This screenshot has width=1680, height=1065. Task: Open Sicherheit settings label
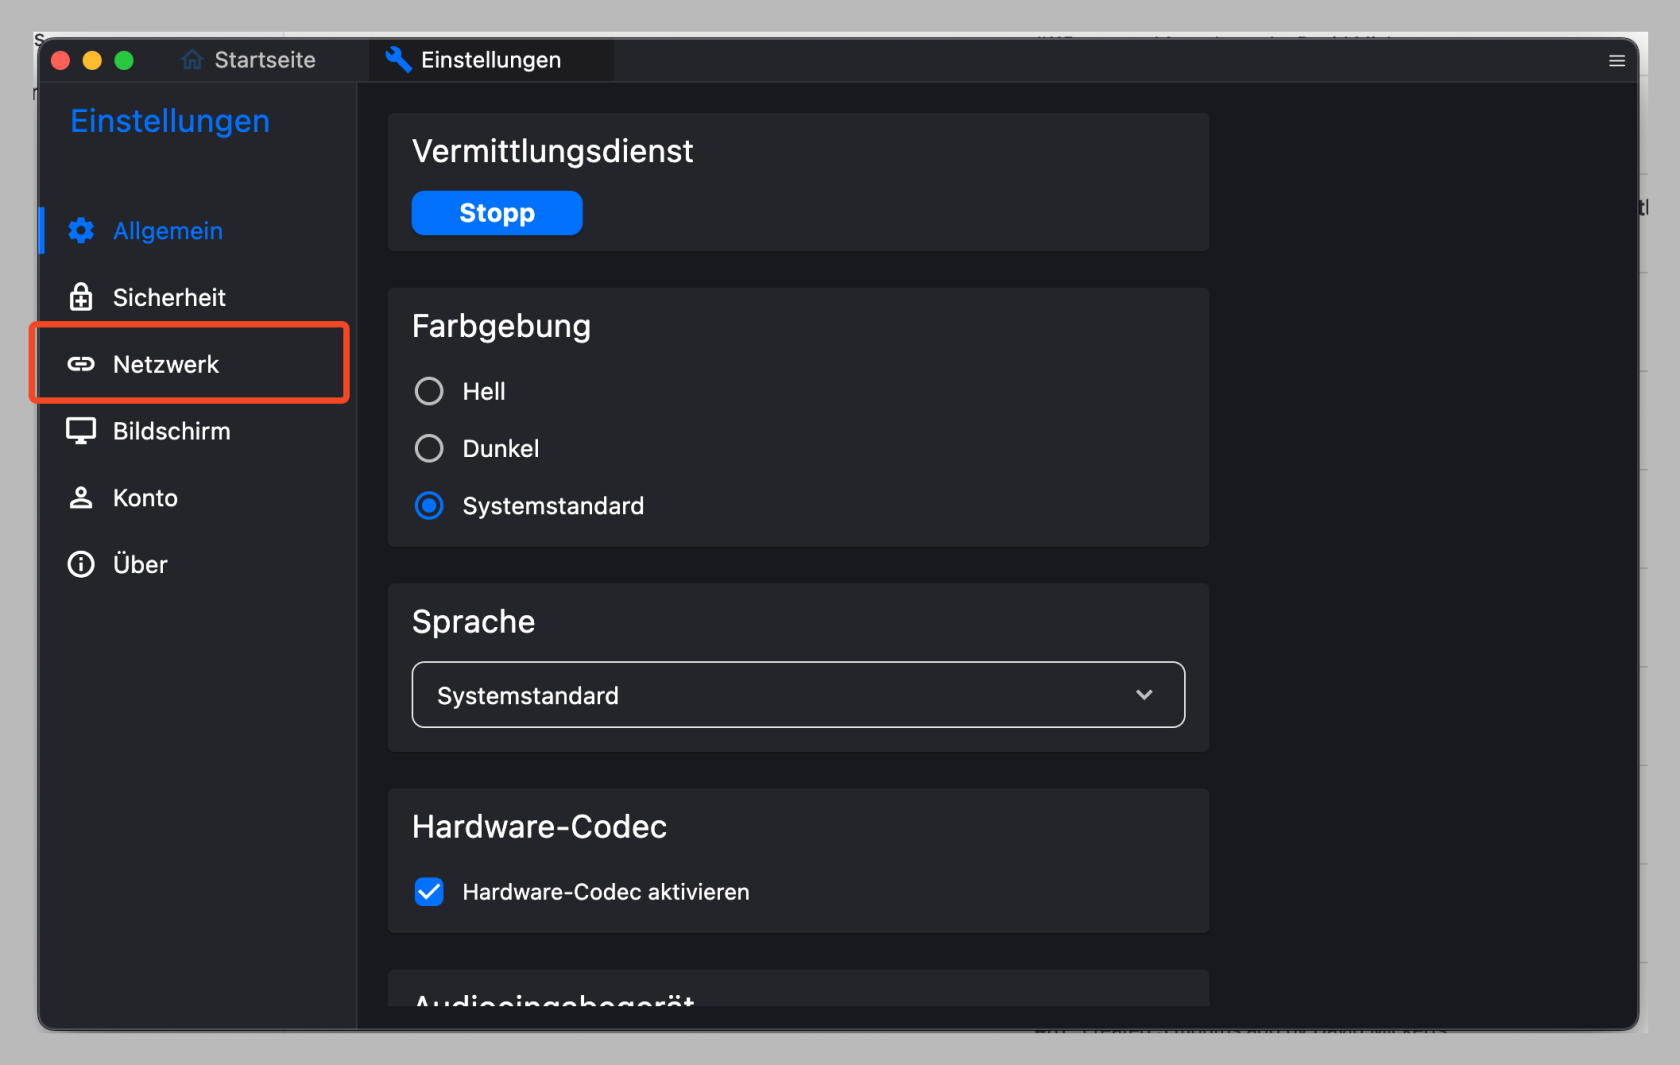pos(169,297)
